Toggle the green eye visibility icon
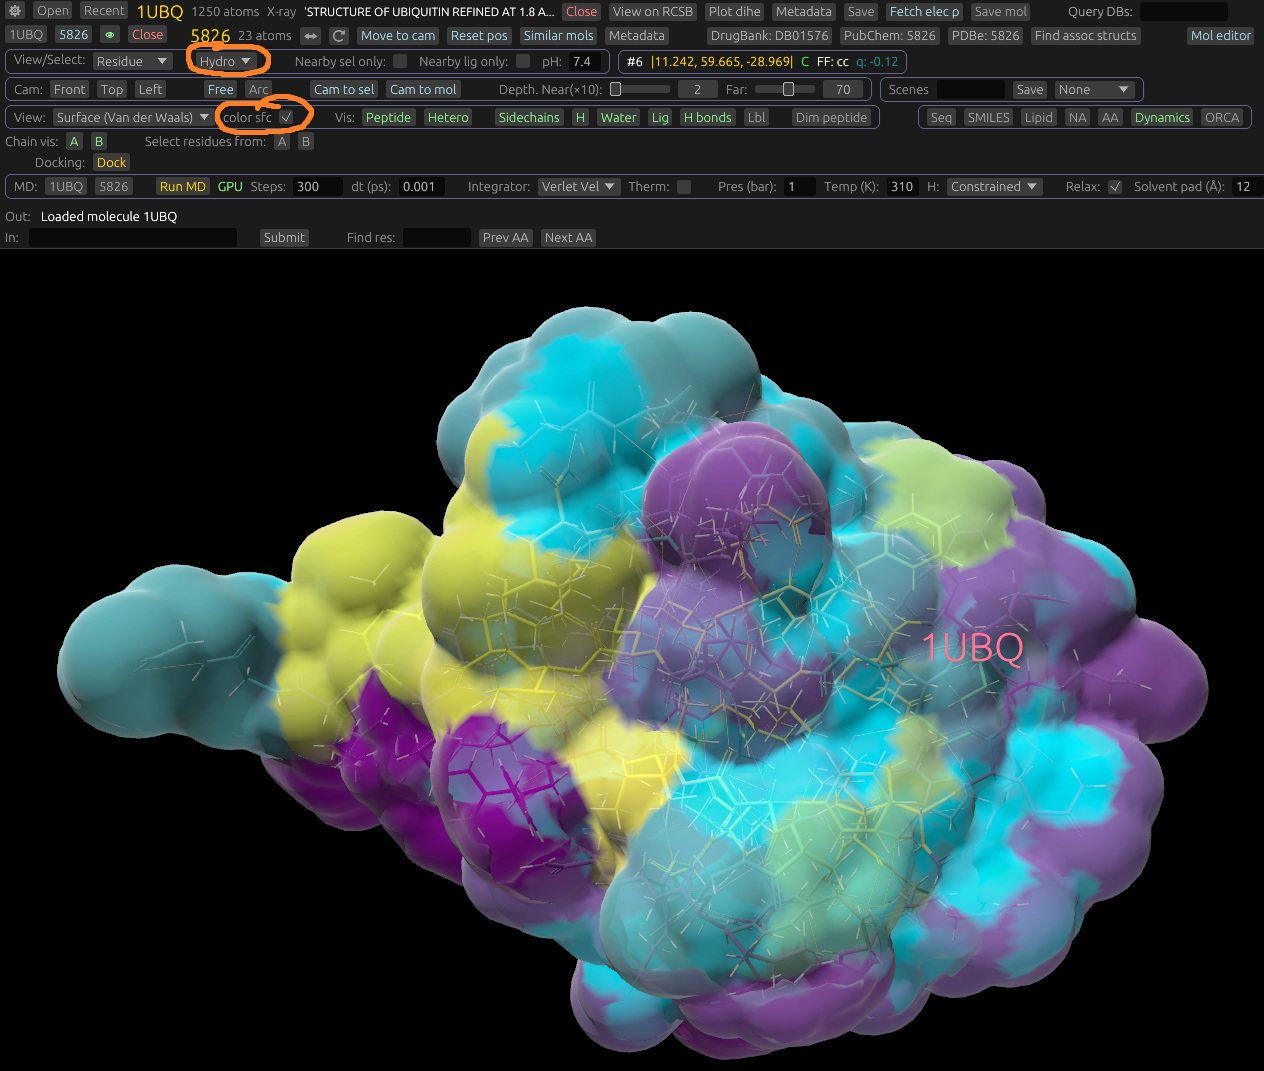Viewport: 1264px width, 1071px height. pos(110,35)
